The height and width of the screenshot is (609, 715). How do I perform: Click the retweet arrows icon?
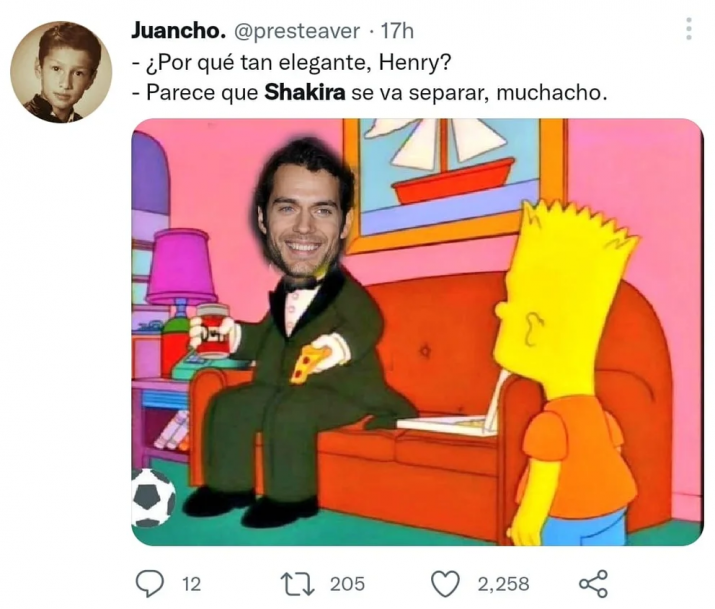(x=298, y=584)
